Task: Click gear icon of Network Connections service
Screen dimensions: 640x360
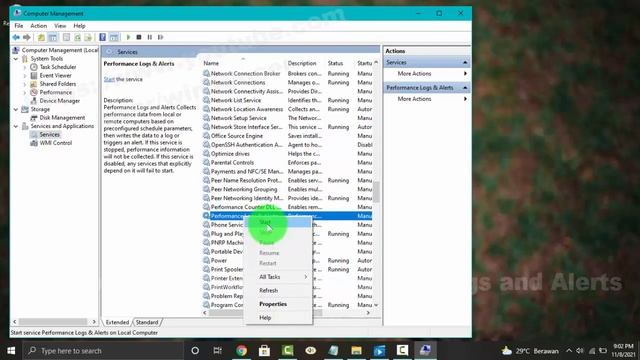Action: click(x=207, y=82)
